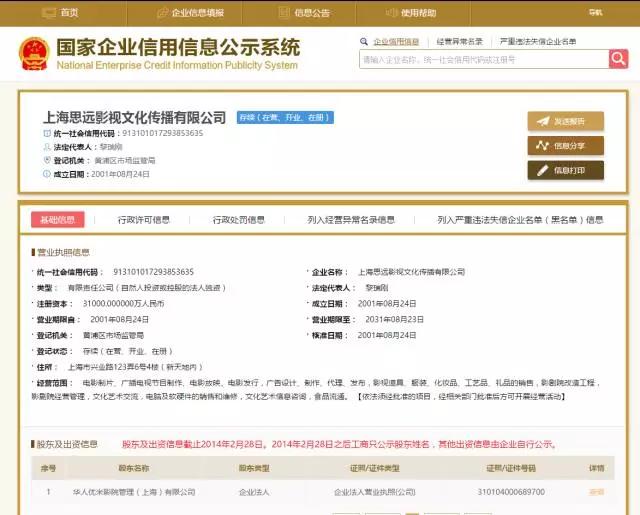Click 黄浦区市场监管局 in the header card
This screenshot has width=640, height=515.
124,160
